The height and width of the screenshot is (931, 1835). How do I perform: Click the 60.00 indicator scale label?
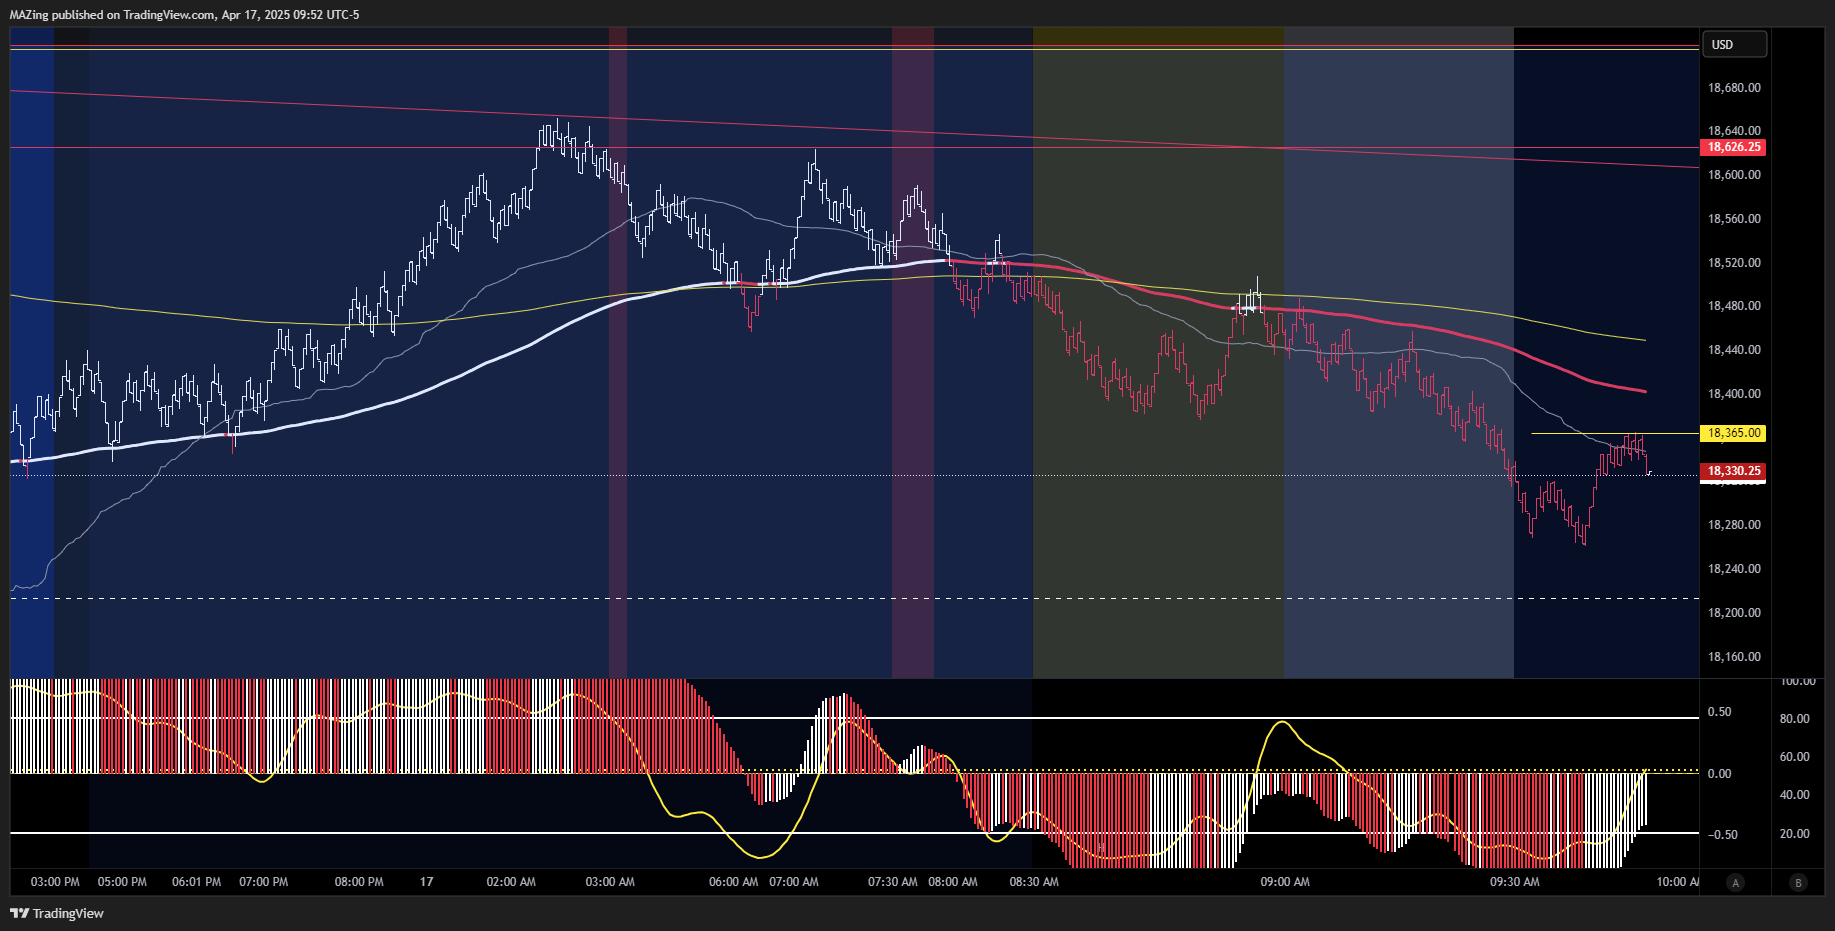1795,757
